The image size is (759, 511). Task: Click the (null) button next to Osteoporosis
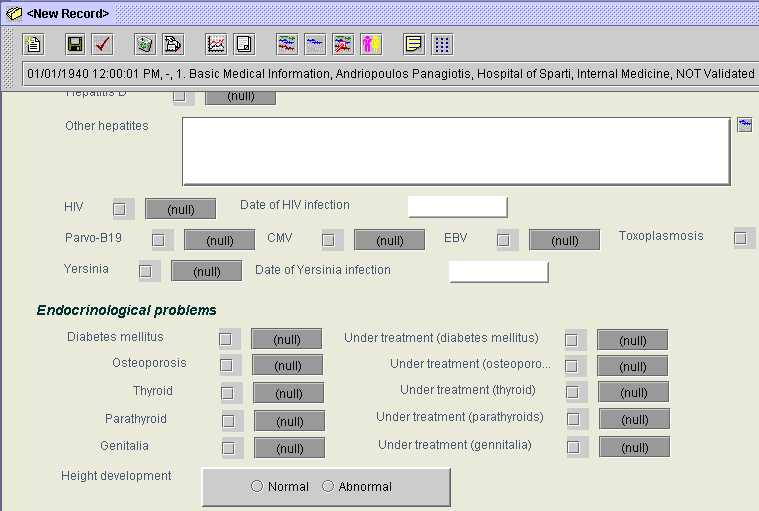(287, 366)
